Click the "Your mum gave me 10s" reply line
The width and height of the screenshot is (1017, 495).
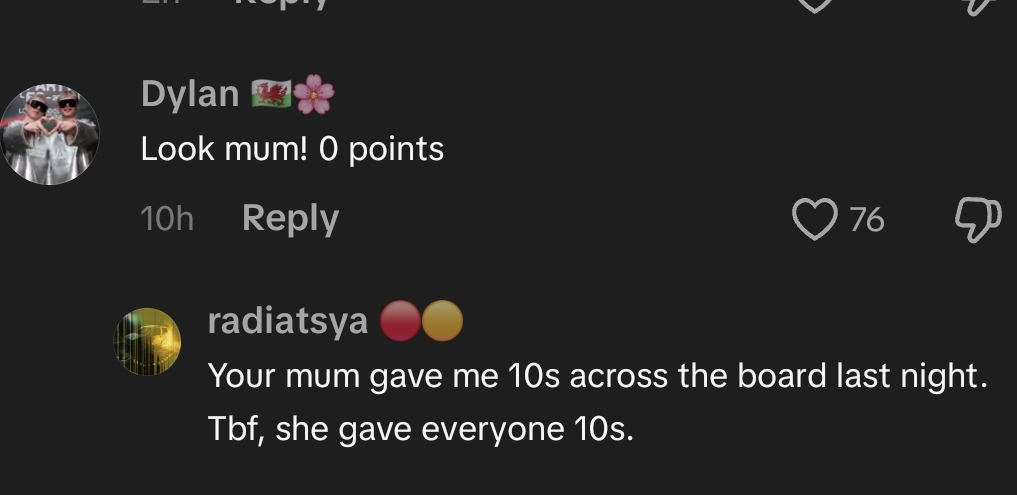point(596,376)
